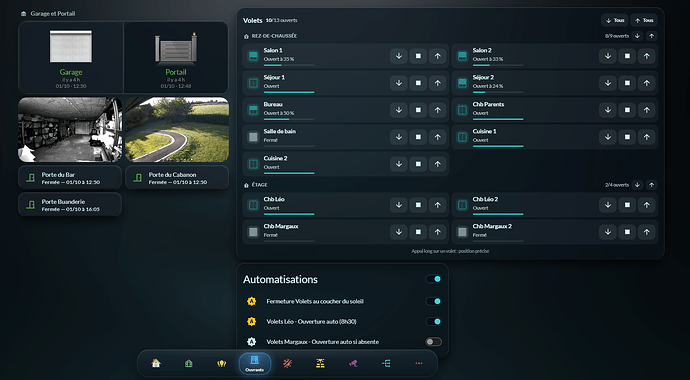Open the more options dots in navigation bar

(x=418, y=363)
